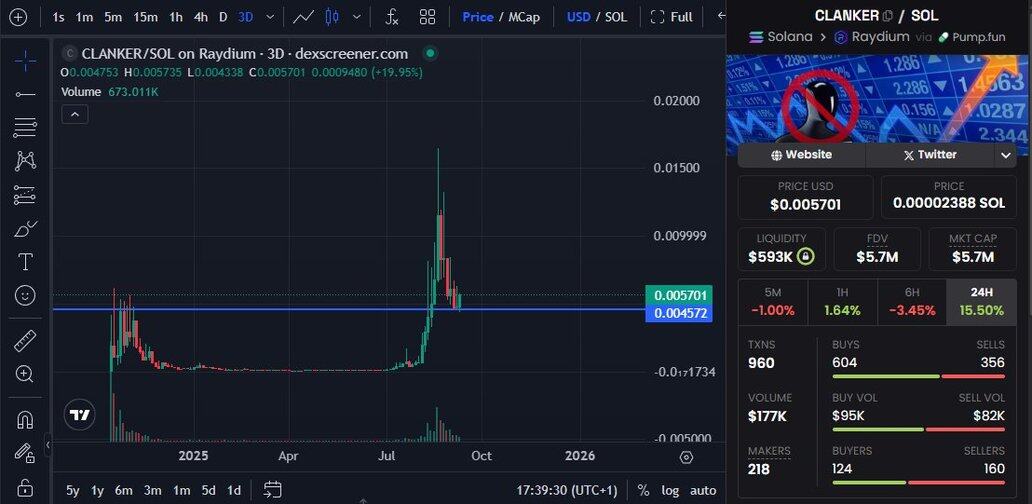Image resolution: width=1032 pixels, height=504 pixels.
Task: Open the timezone clock 17:39:30 (UTC+1)
Action: click(x=567, y=490)
